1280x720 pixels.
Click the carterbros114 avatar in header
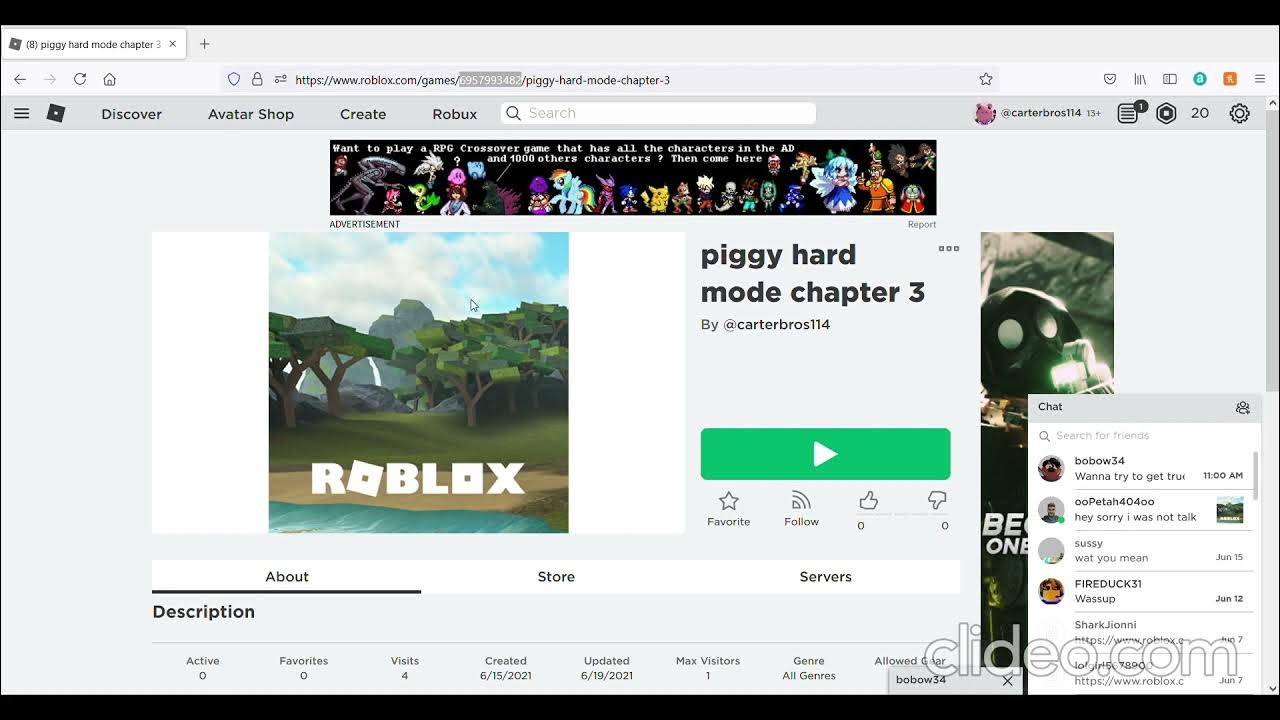[985, 113]
